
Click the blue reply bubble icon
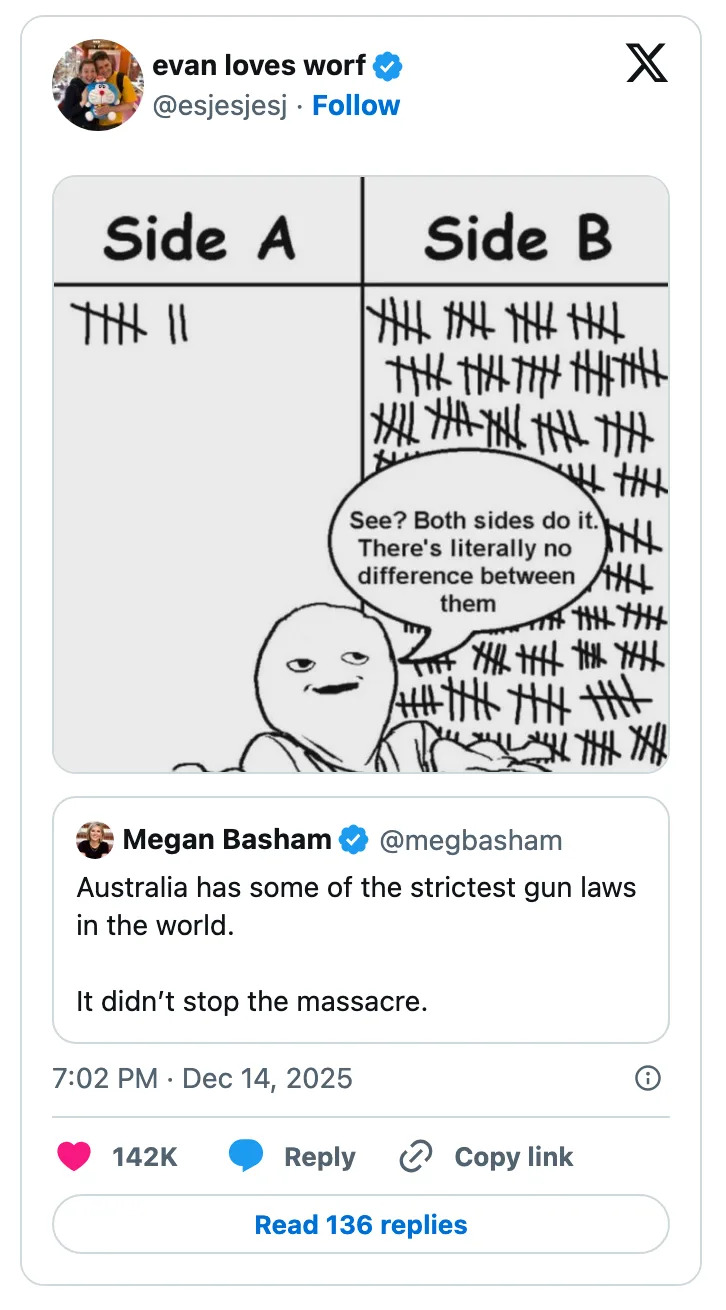click(246, 1157)
